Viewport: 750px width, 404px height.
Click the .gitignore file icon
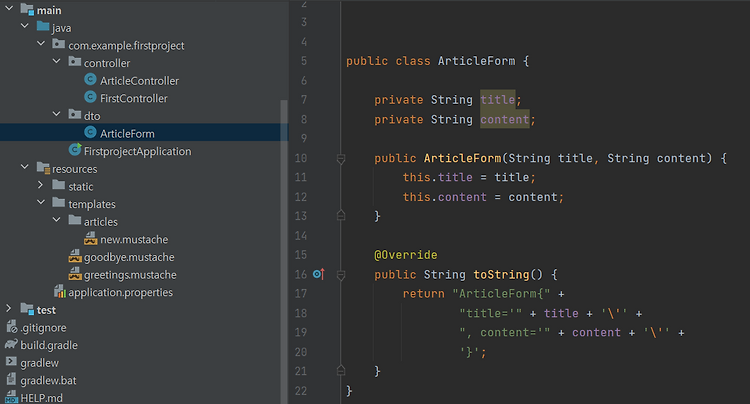point(11,327)
